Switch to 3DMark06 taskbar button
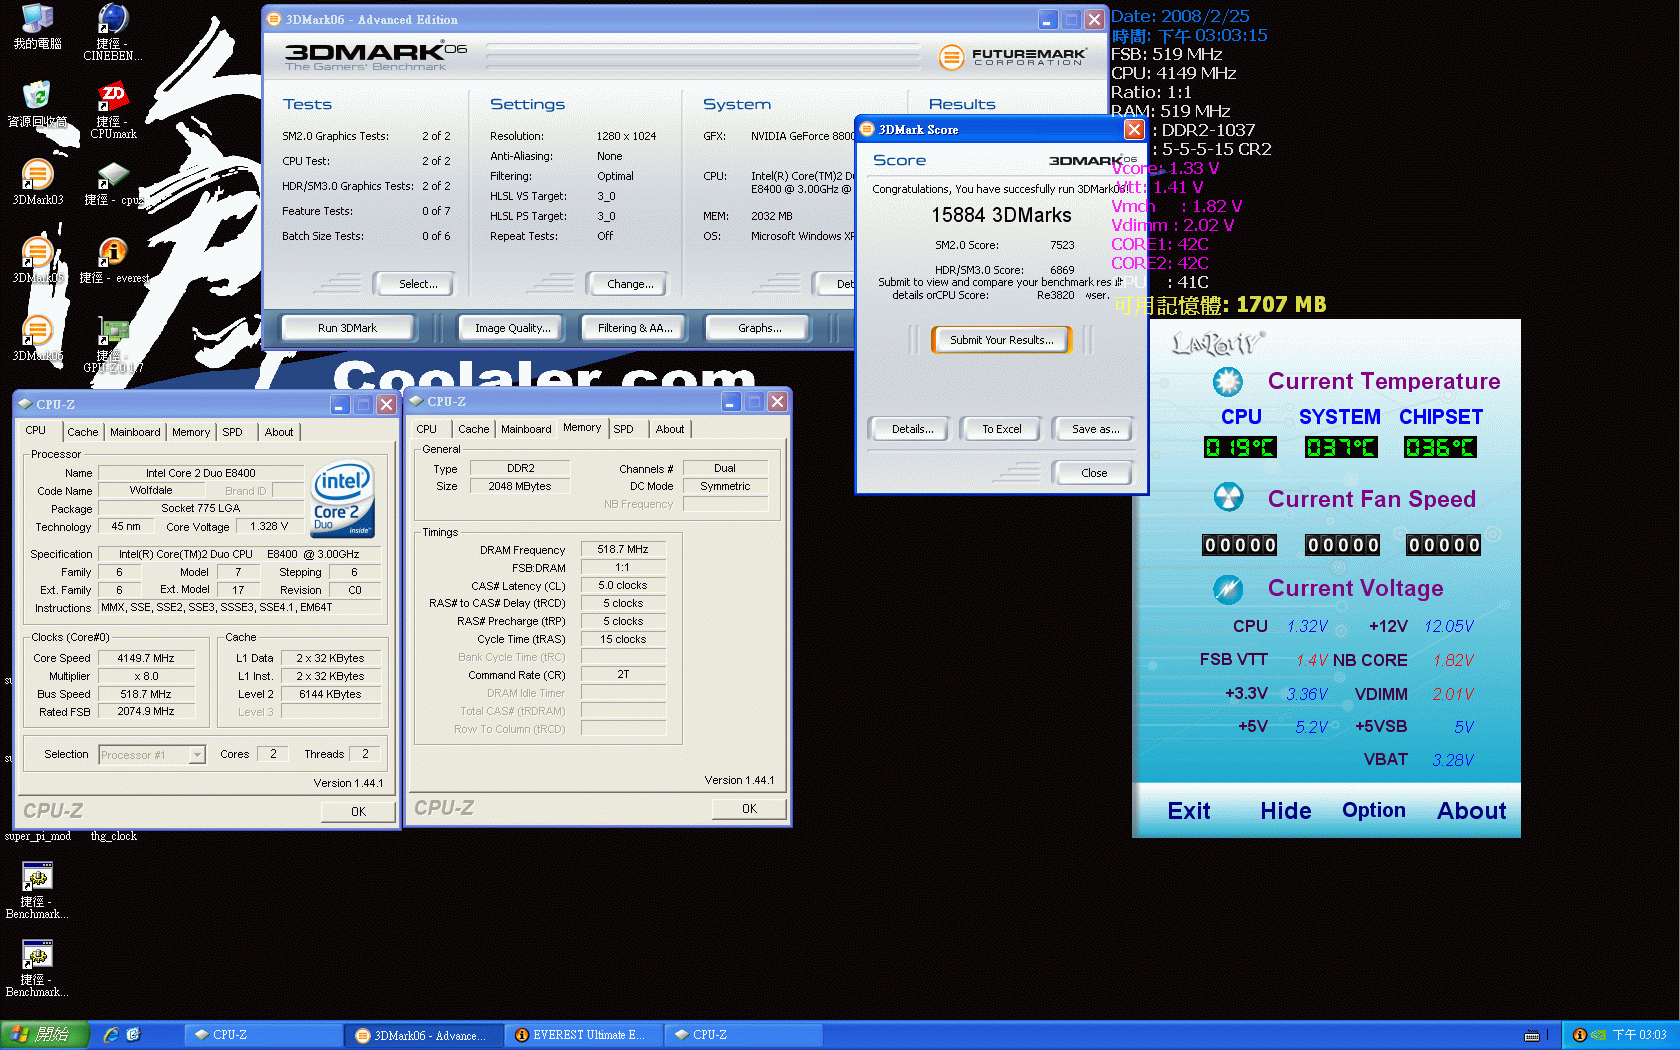Image resolution: width=1680 pixels, height=1050 pixels. point(423,1035)
